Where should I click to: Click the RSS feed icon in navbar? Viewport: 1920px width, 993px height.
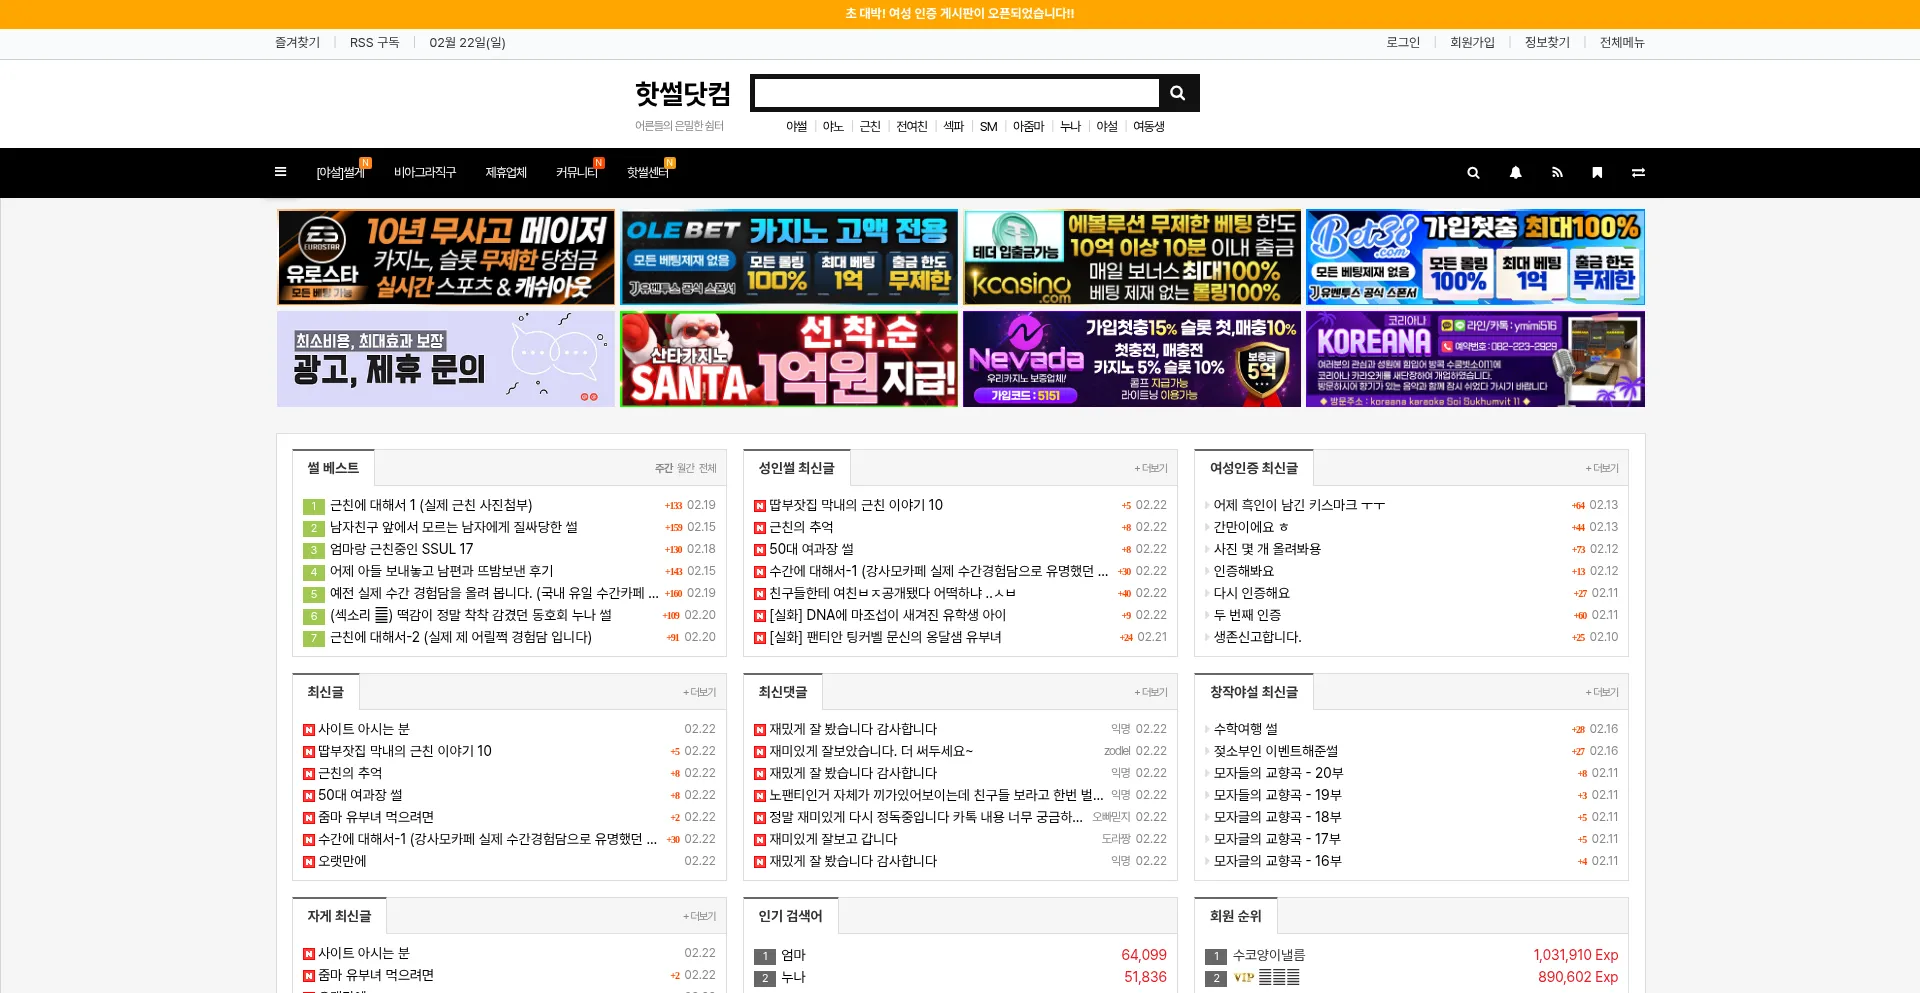tap(1557, 173)
